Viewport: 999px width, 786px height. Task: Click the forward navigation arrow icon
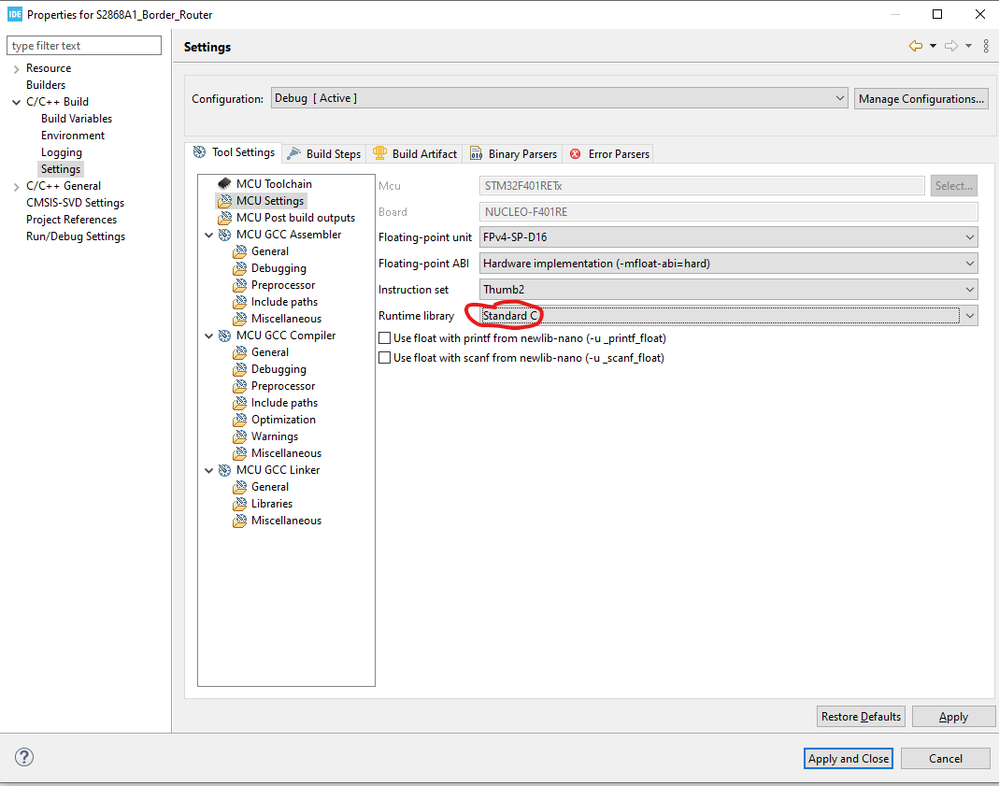click(x=951, y=46)
